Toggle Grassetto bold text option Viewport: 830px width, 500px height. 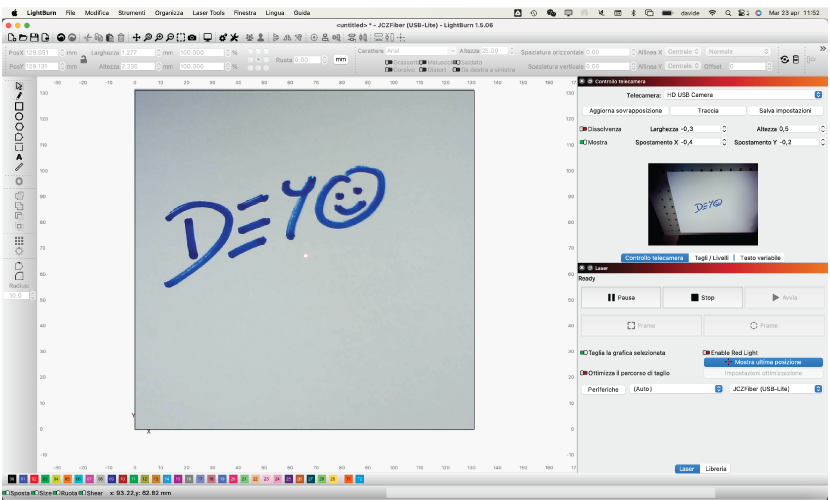pos(389,62)
